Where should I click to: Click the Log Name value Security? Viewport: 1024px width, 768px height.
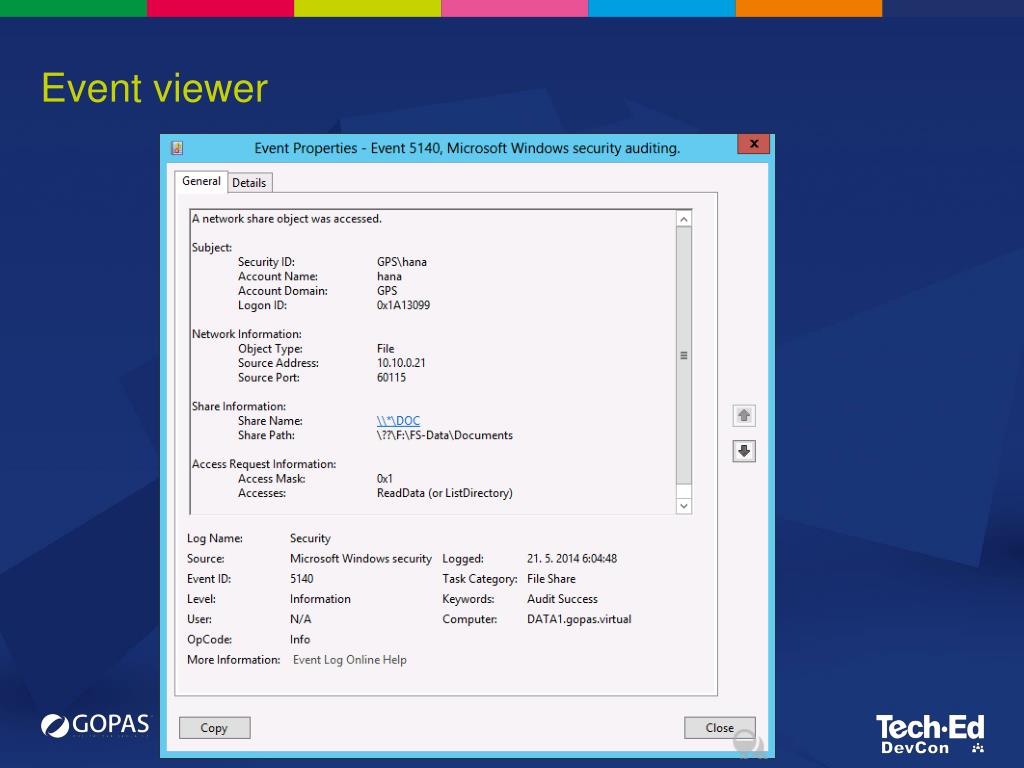pyautogui.click(x=310, y=538)
